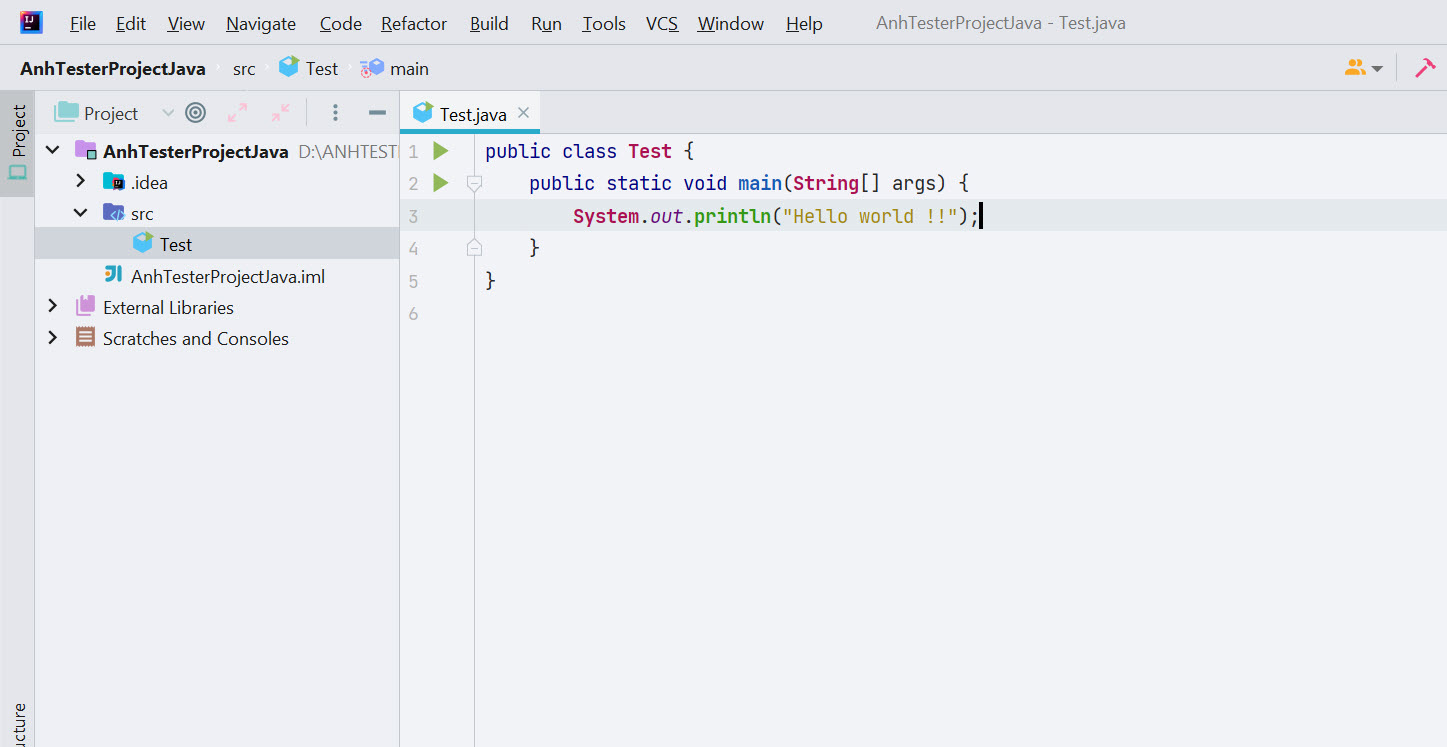Screen dimensions: 1447x747
Task: Open the Tools menu
Action: click(604, 24)
